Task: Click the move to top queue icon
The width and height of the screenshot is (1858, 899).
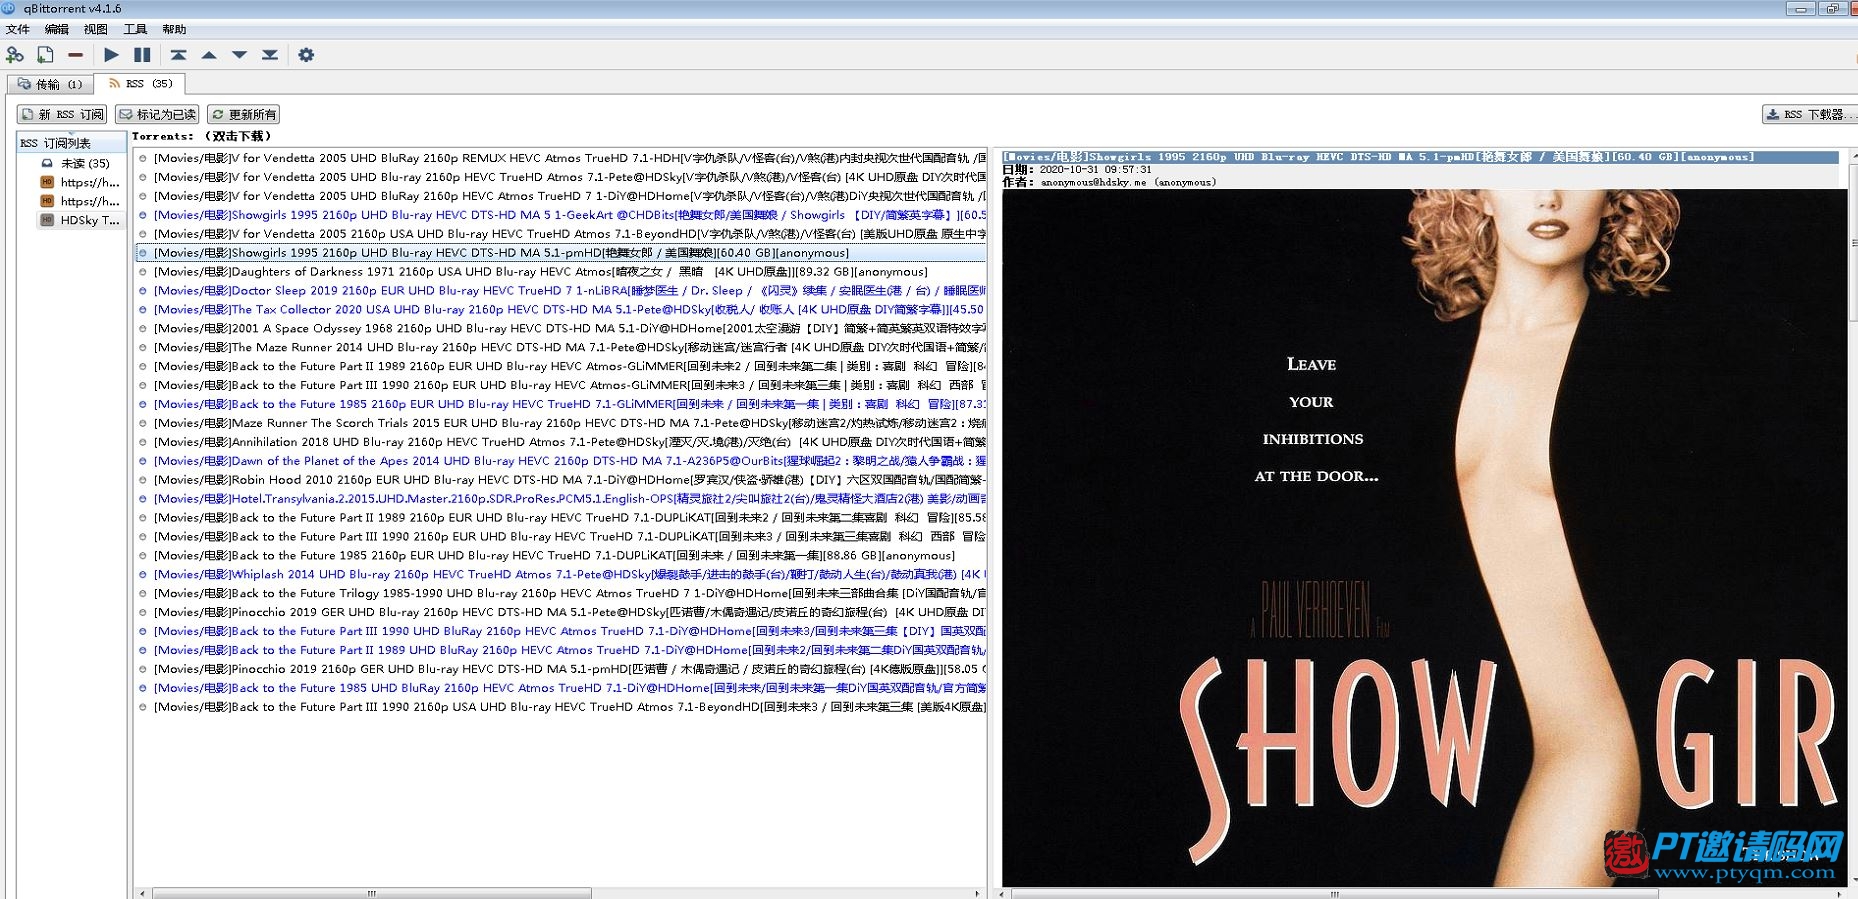Action: [178, 55]
